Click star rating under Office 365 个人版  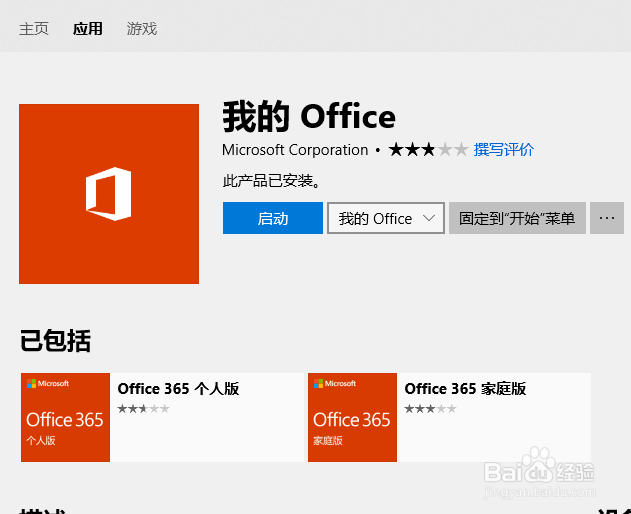[143, 409]
